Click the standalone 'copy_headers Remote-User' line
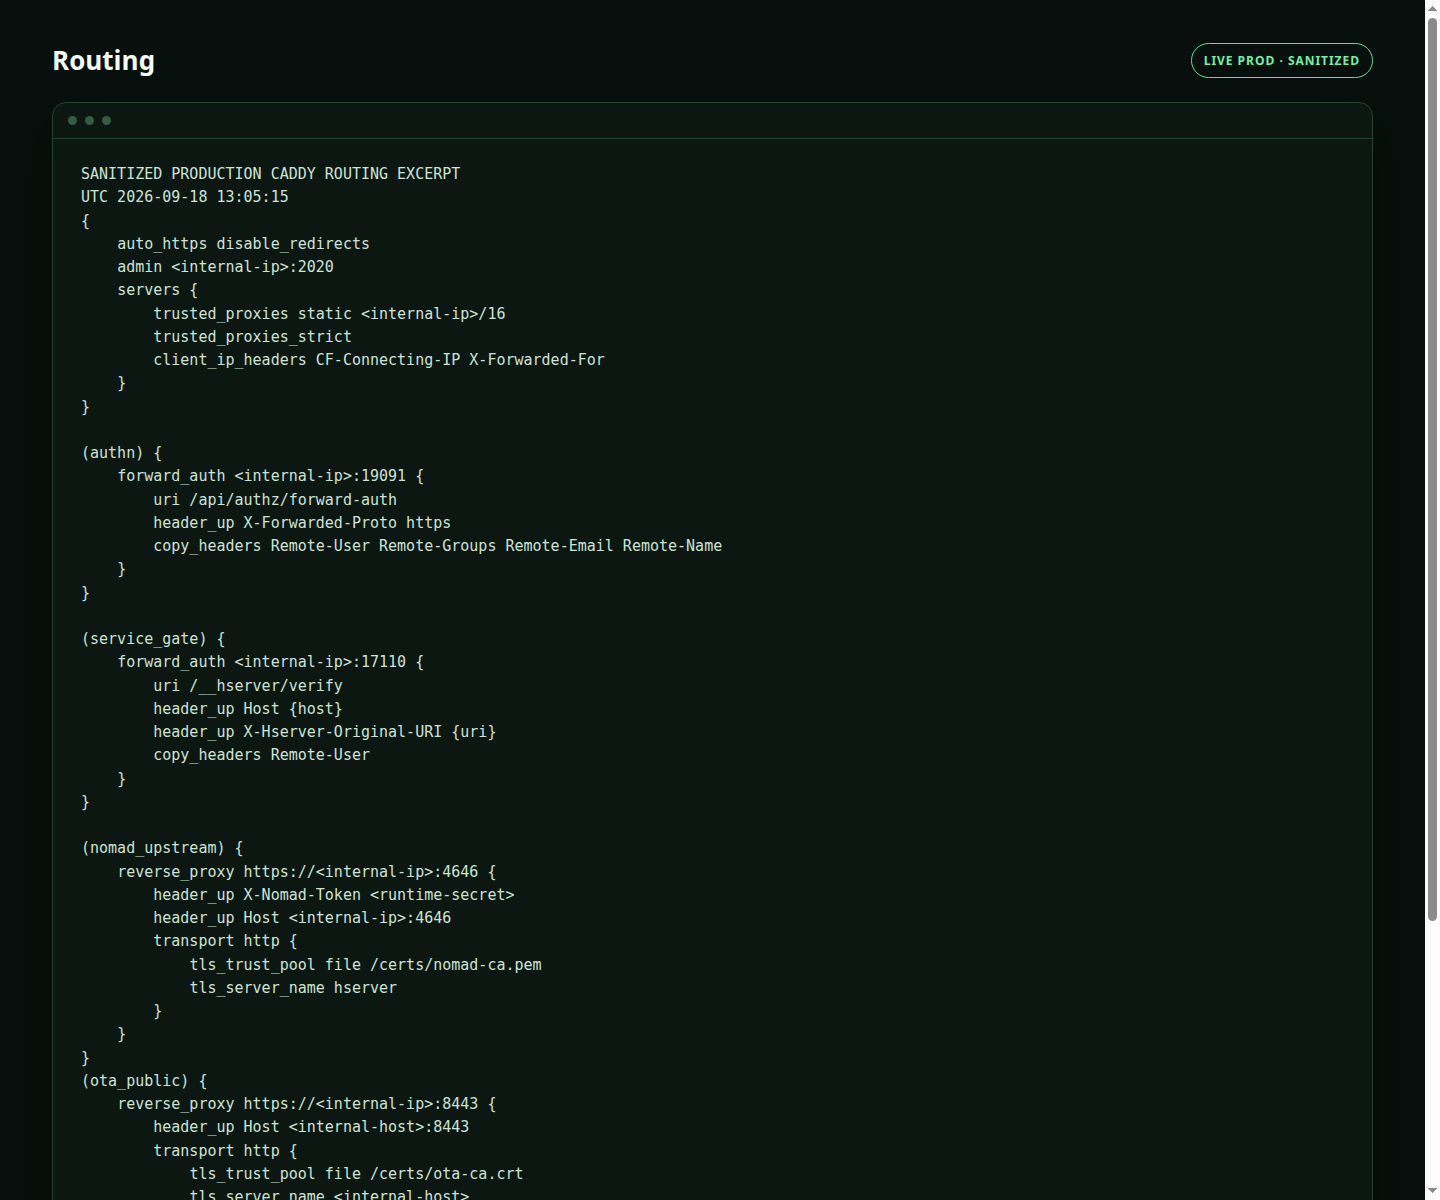Screen dimensions: 1440x1200 261,755
